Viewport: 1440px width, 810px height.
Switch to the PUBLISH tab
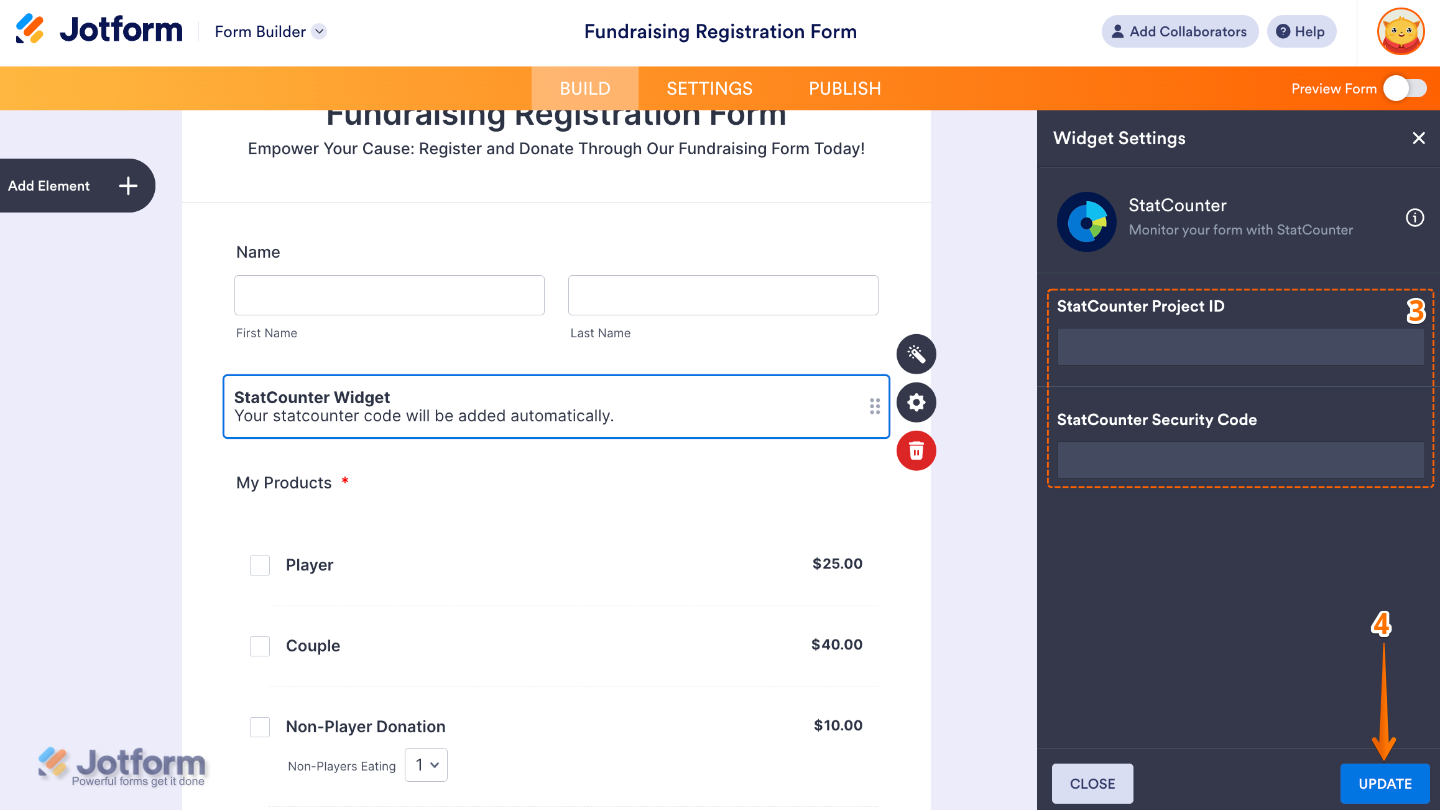point(844,88)
